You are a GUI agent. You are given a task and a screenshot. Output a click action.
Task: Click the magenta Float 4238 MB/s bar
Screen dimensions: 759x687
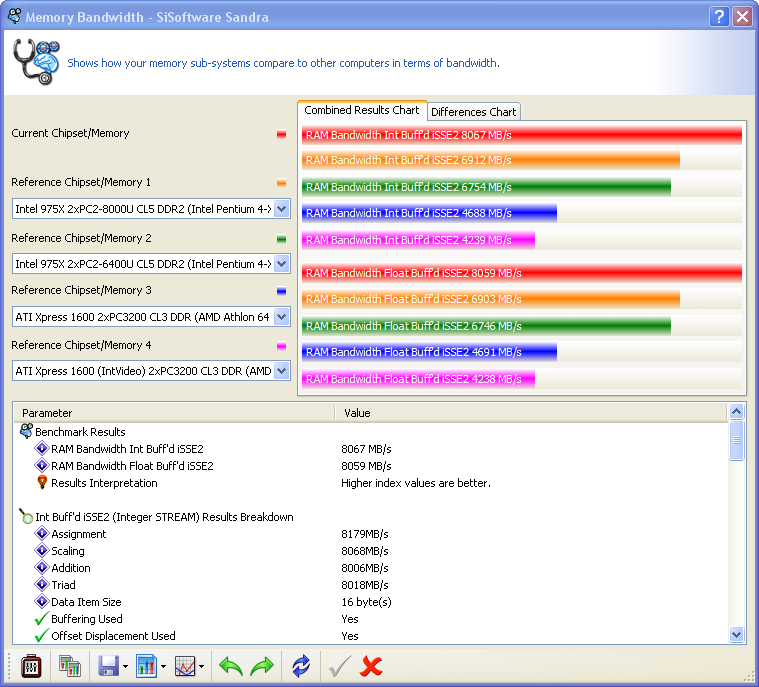pos(418,379)
